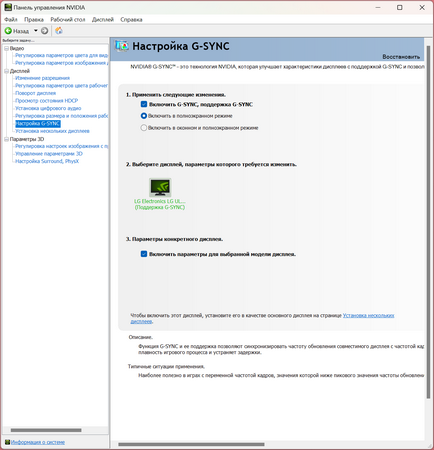Screen dimensions: 434x450
Task: Open the Файл menu
Action: click(x=11, y=20)
